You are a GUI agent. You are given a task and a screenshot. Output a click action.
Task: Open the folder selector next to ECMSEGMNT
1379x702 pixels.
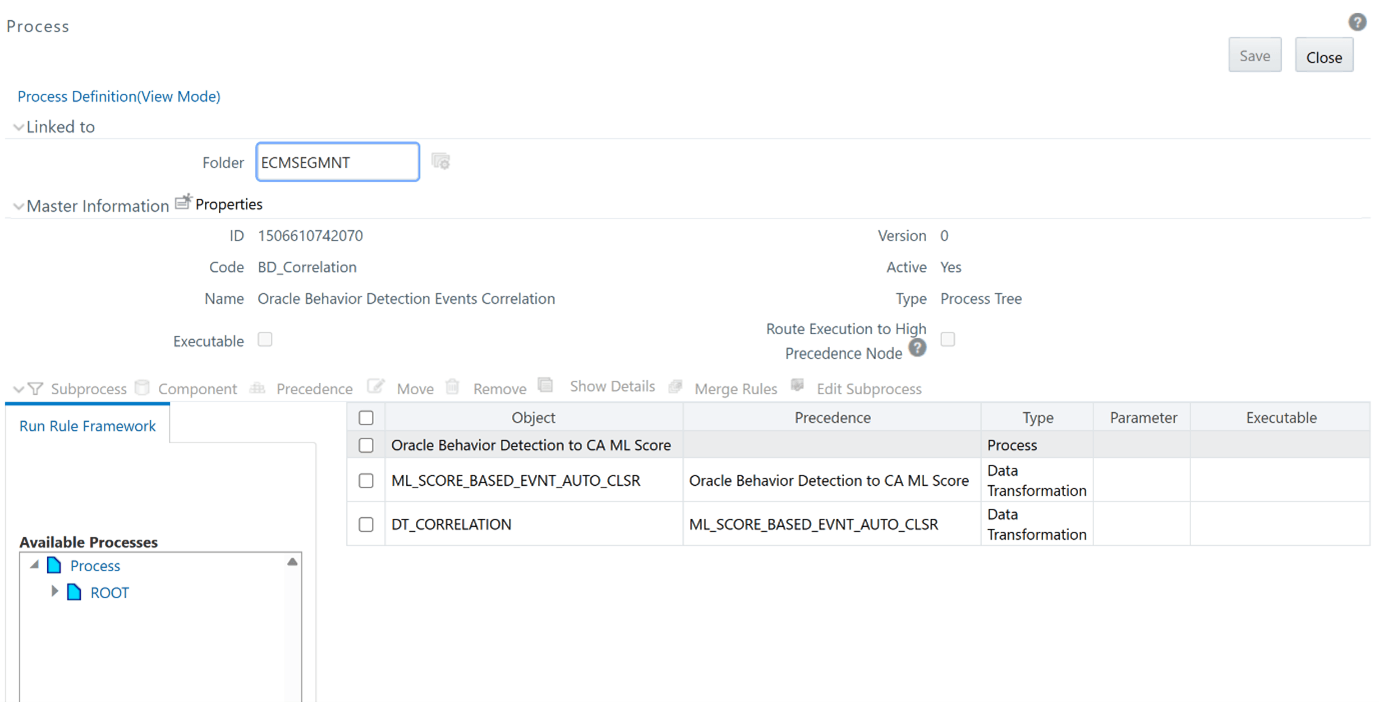click(440, 161)
